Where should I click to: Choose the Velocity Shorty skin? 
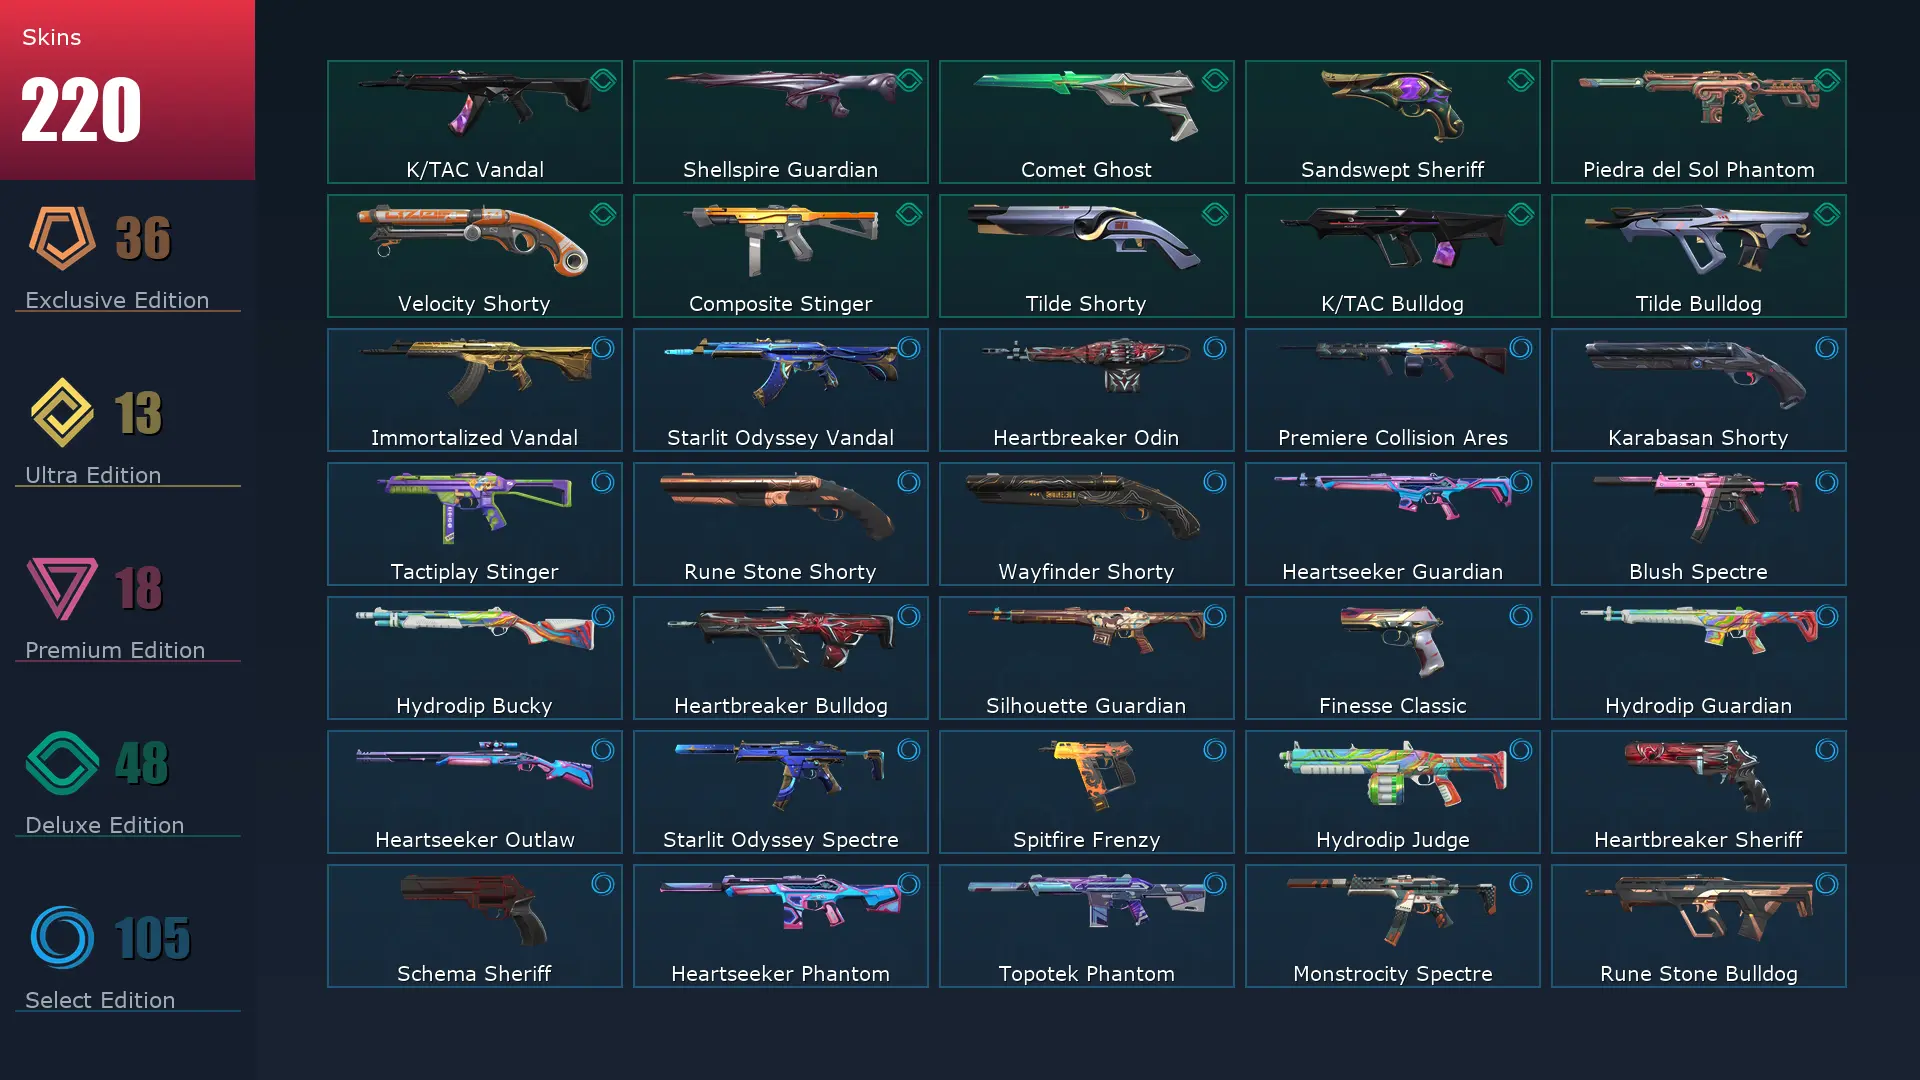click(x=475, y=256)
